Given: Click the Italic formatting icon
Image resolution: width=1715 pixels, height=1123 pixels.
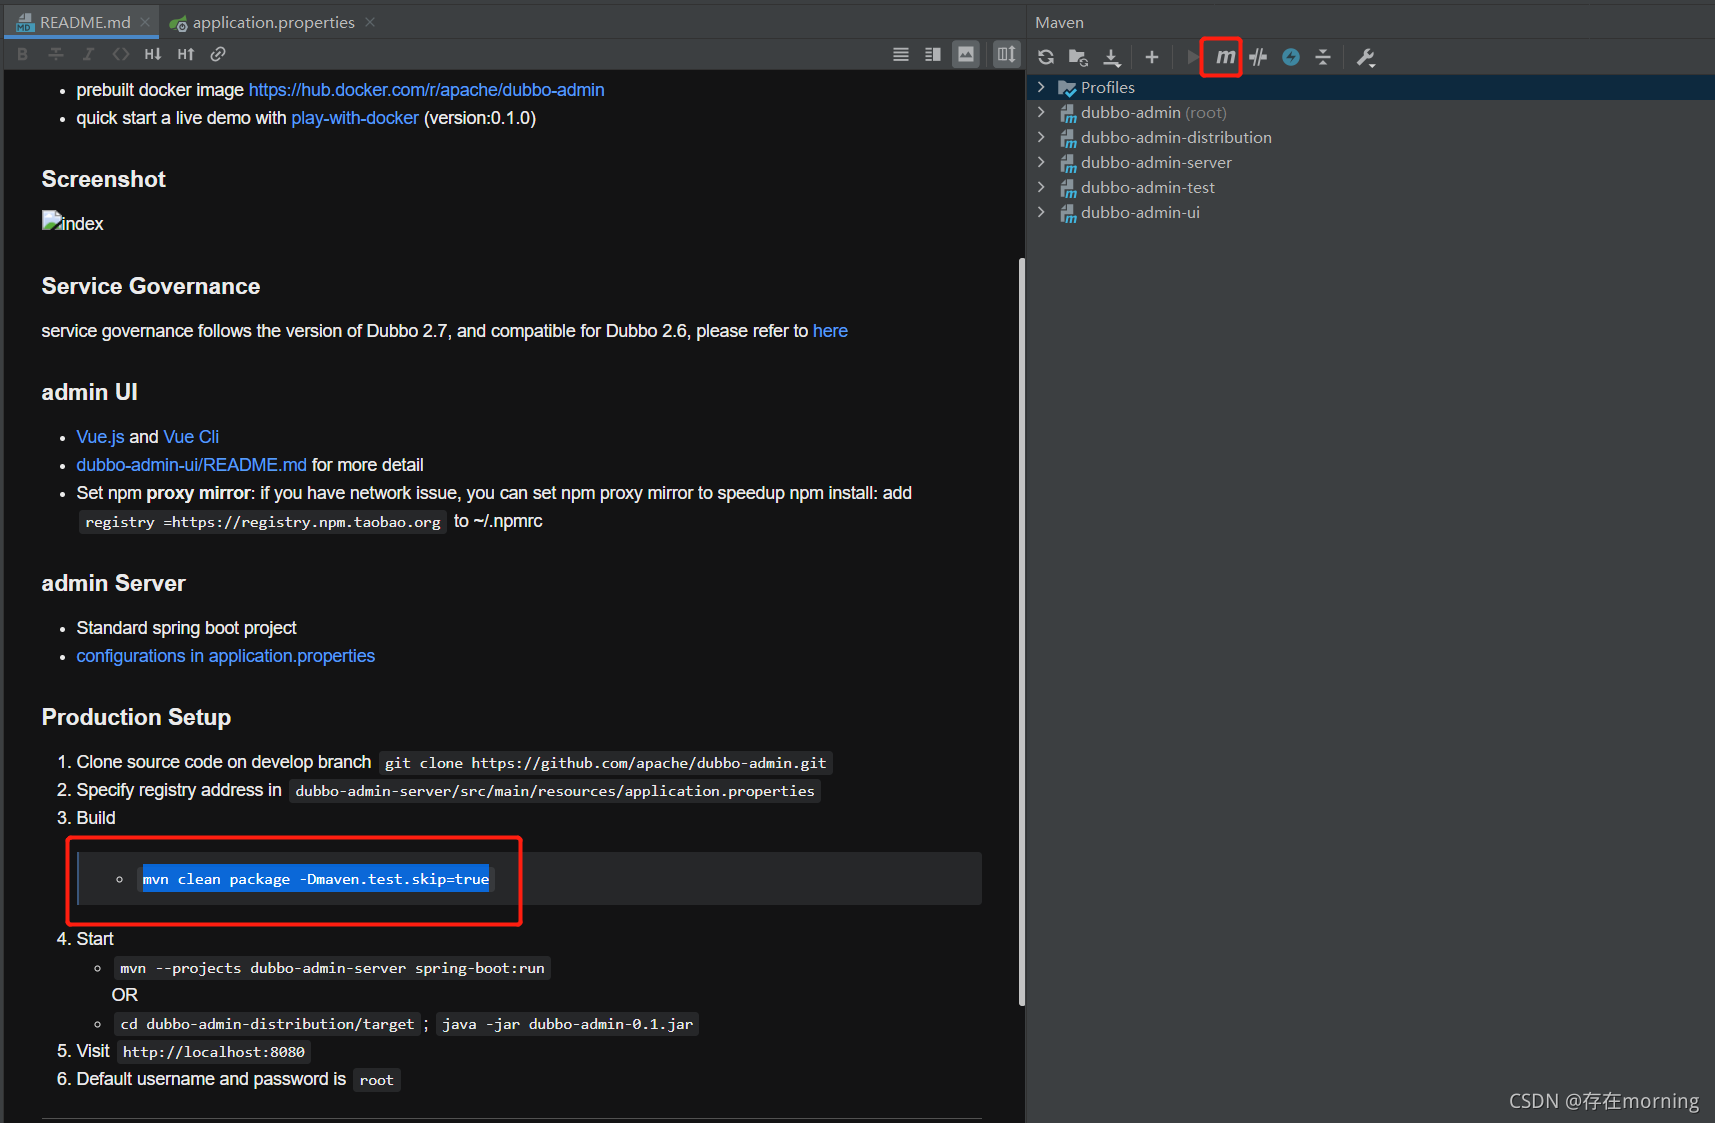Looking at the screenshot, I should (88, 54).
